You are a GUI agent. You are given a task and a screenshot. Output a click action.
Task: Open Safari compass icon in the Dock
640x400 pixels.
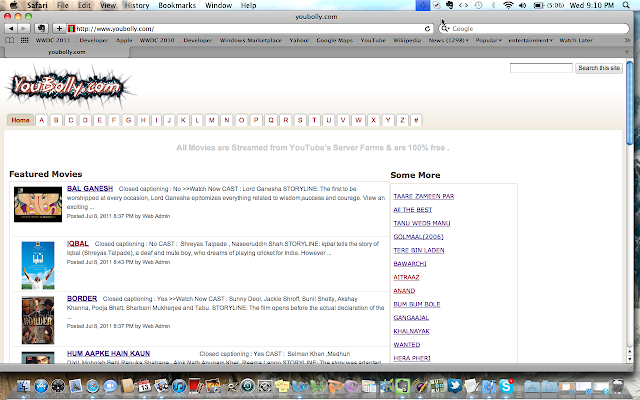[93, 385]
